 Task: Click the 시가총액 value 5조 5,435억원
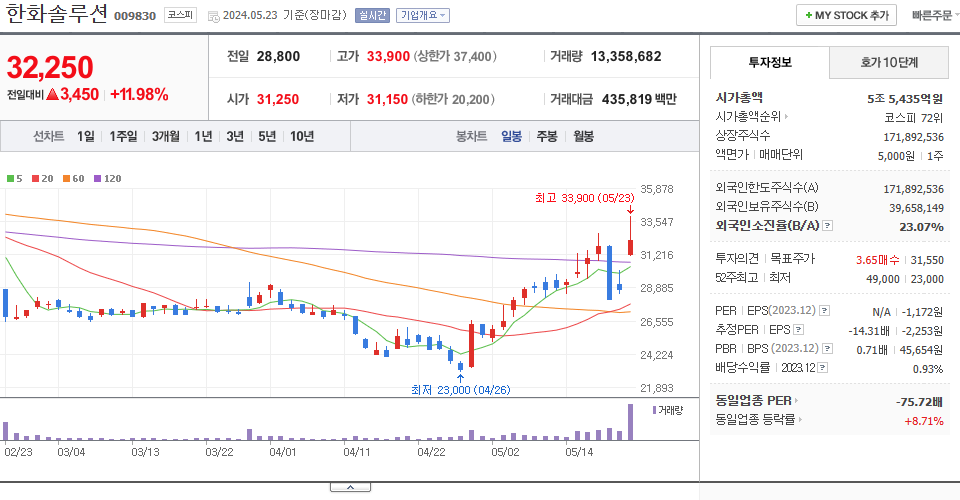(x=905, y=99)
